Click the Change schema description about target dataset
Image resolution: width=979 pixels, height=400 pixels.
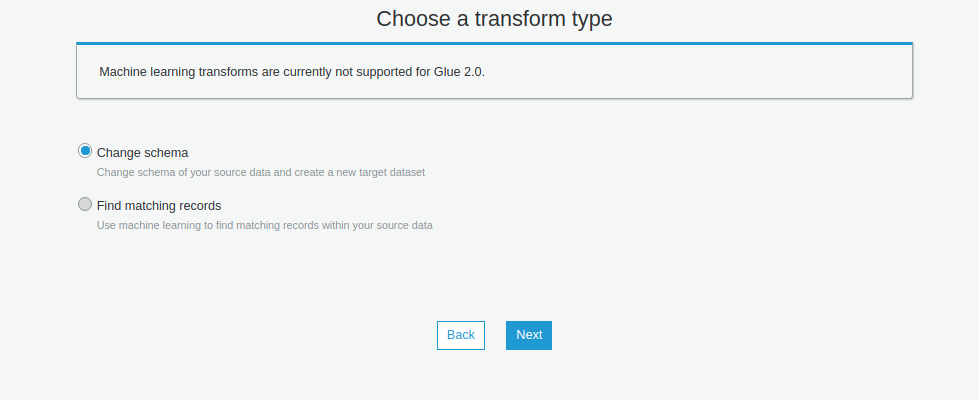click(260, 172)
